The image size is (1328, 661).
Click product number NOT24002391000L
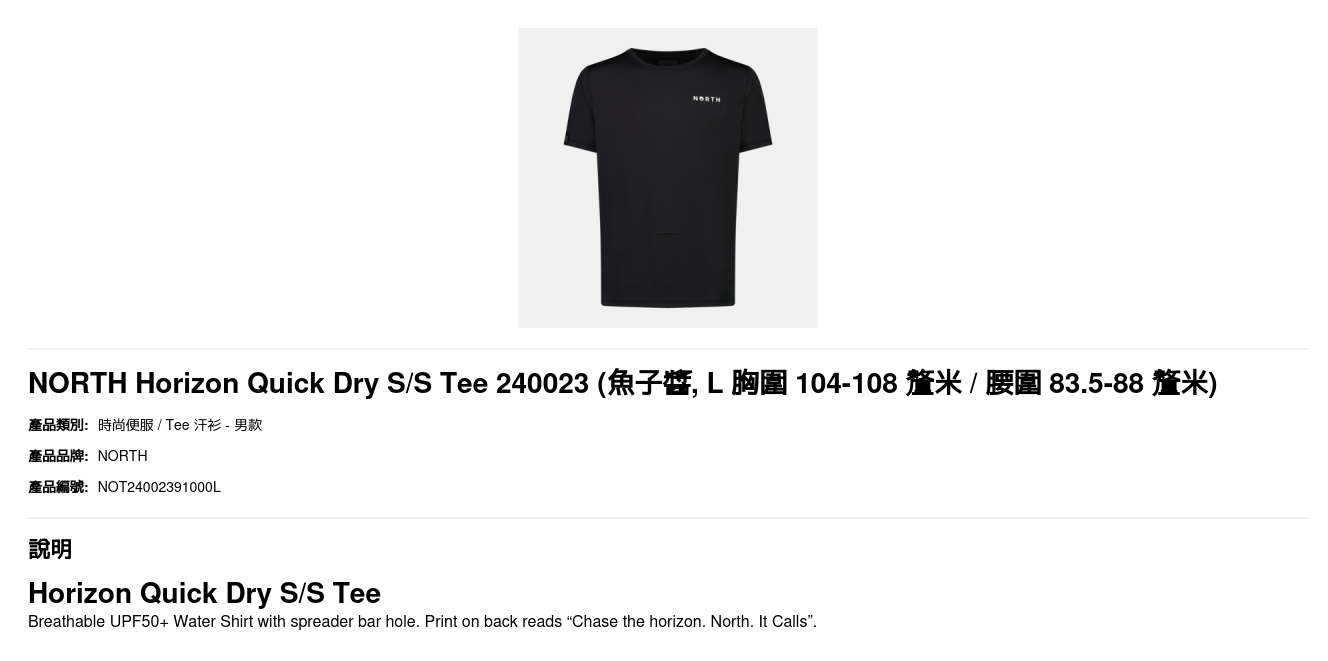click(x=159, y=487)
